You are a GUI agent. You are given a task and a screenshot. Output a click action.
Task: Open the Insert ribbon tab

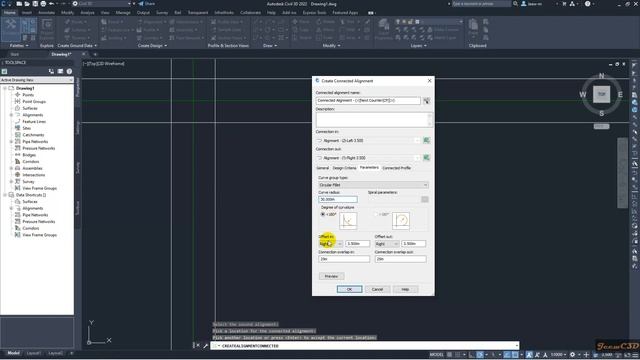tap(27, 13)
